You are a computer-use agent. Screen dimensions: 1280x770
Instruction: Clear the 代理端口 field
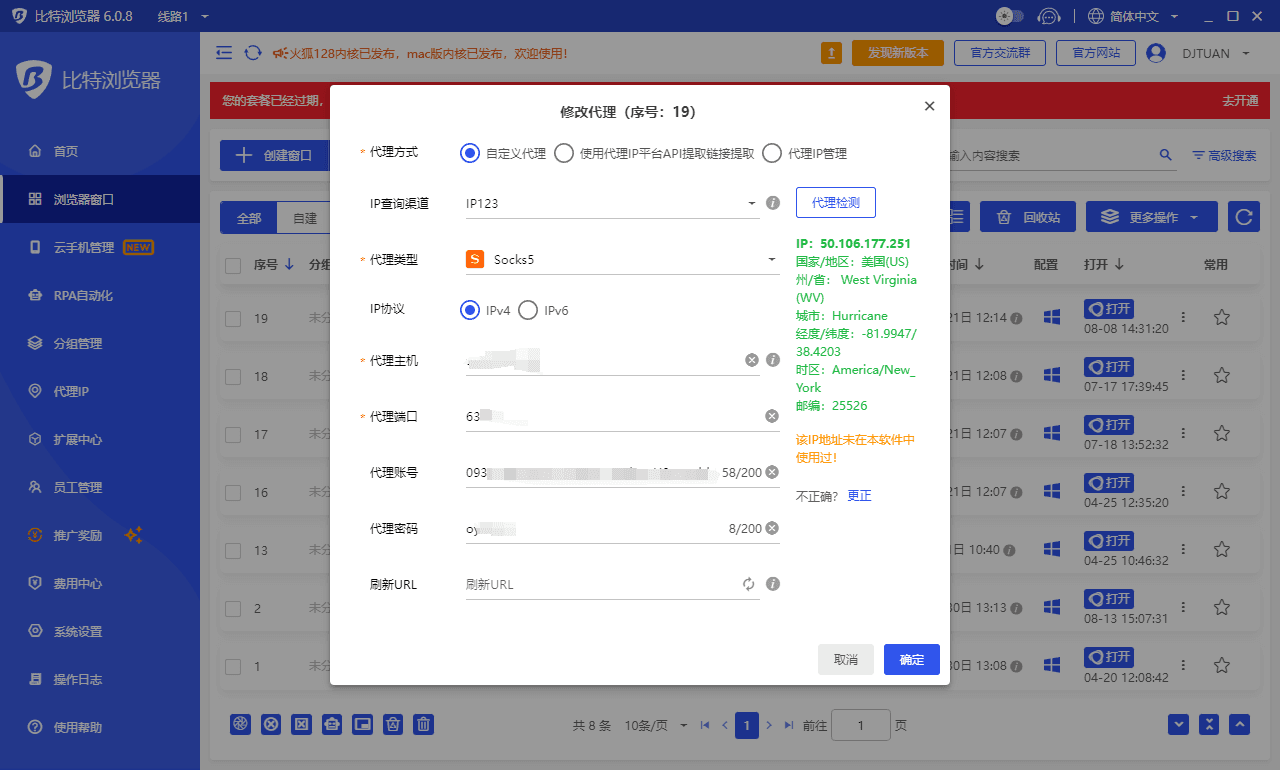click(772, 416)
